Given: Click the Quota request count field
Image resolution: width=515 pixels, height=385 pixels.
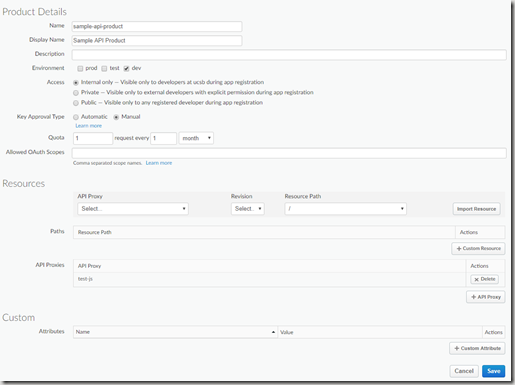Looking at the screenshot, I should [93, 138].
